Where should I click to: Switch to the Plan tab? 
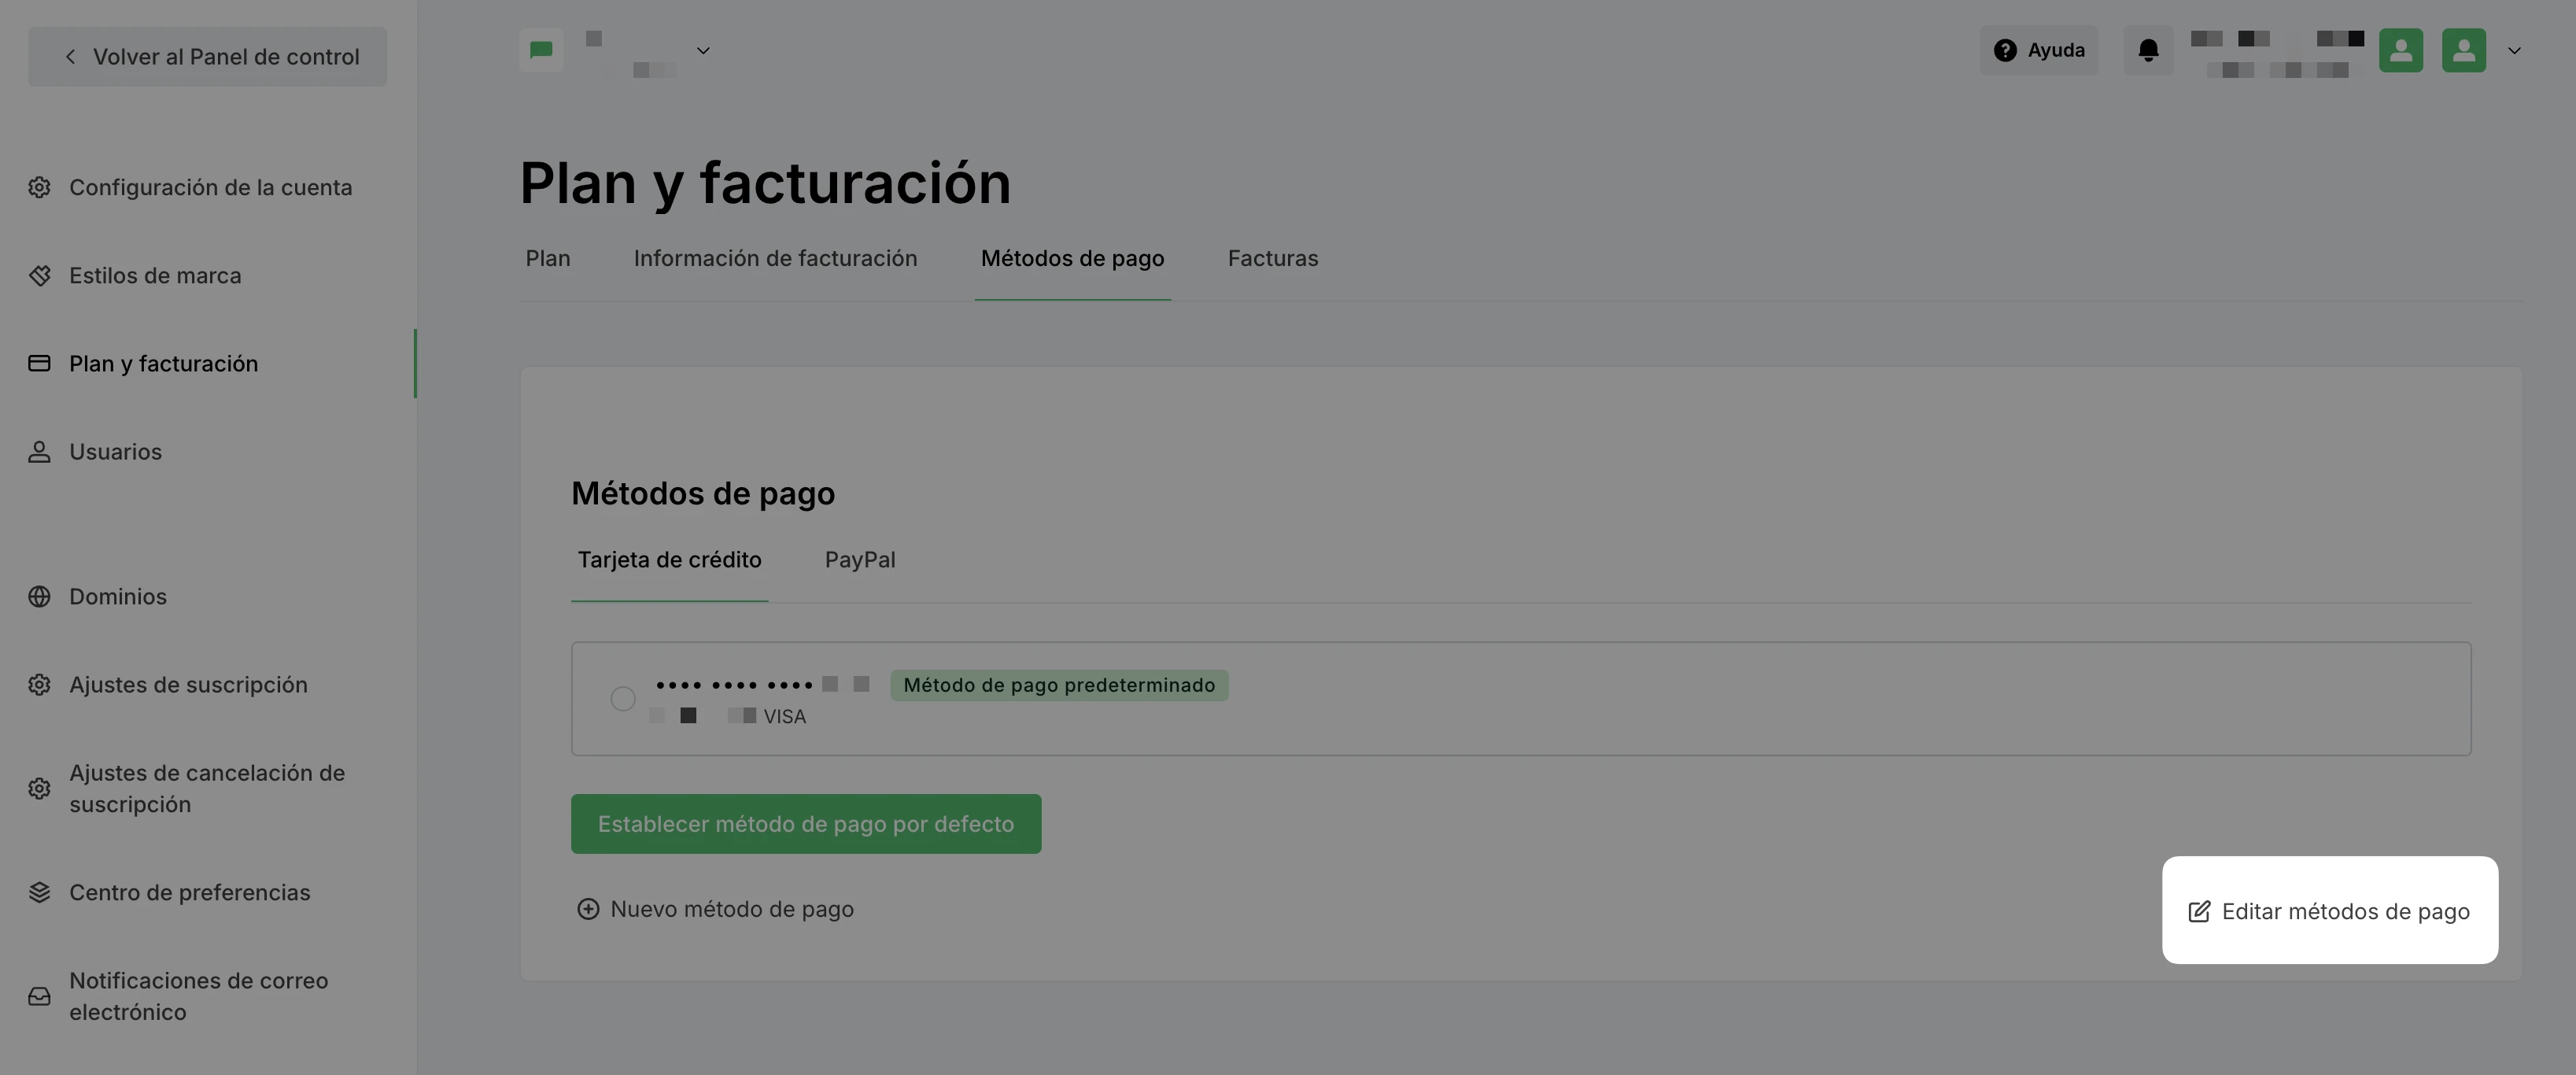[x=548, y=259]
